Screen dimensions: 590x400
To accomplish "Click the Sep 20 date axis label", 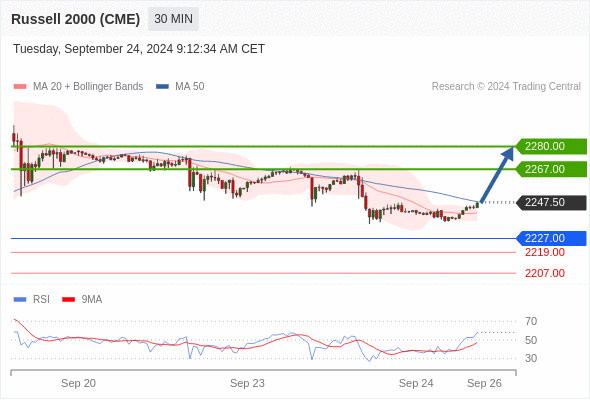I will (78, 383).
